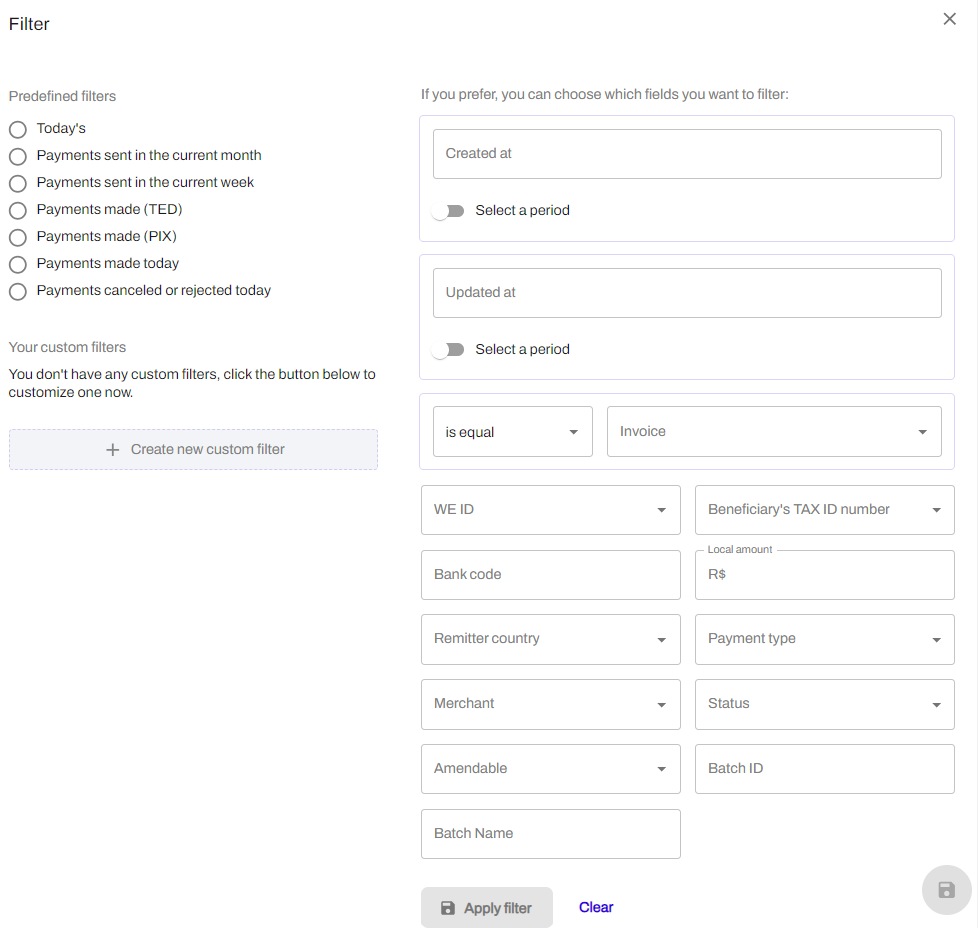Viewport: 978px width, 928px height.
Task: Expand the Invoice dropdown
Action: click(x=774, y=432)
